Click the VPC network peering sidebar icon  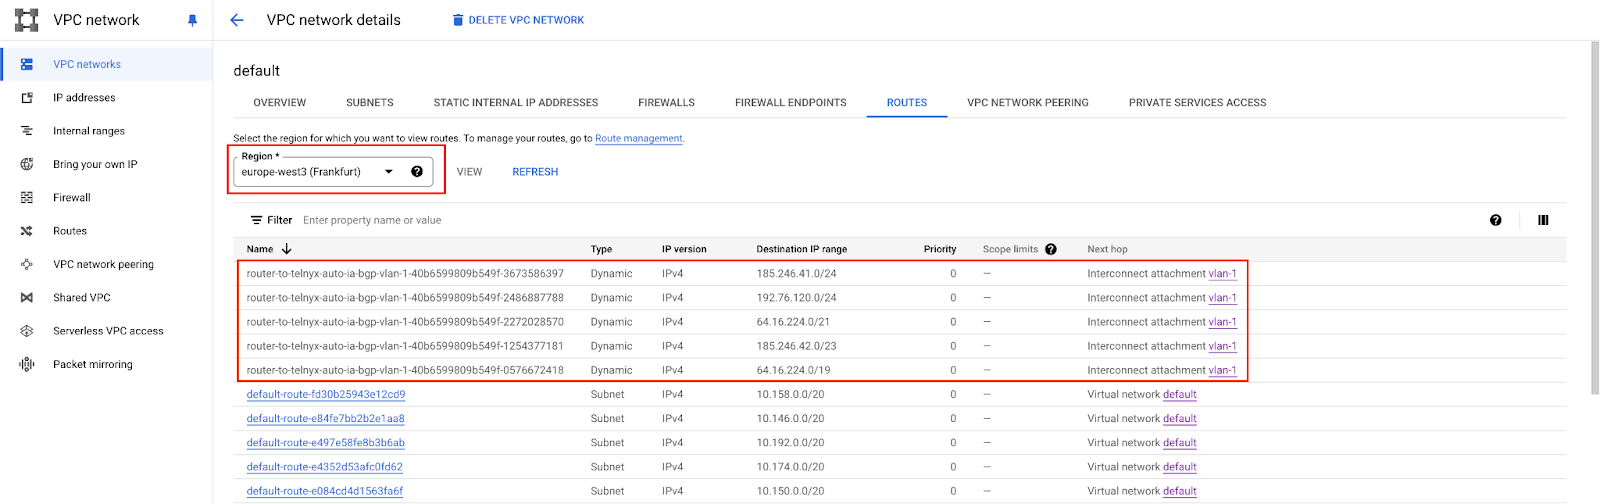point(27,265)
